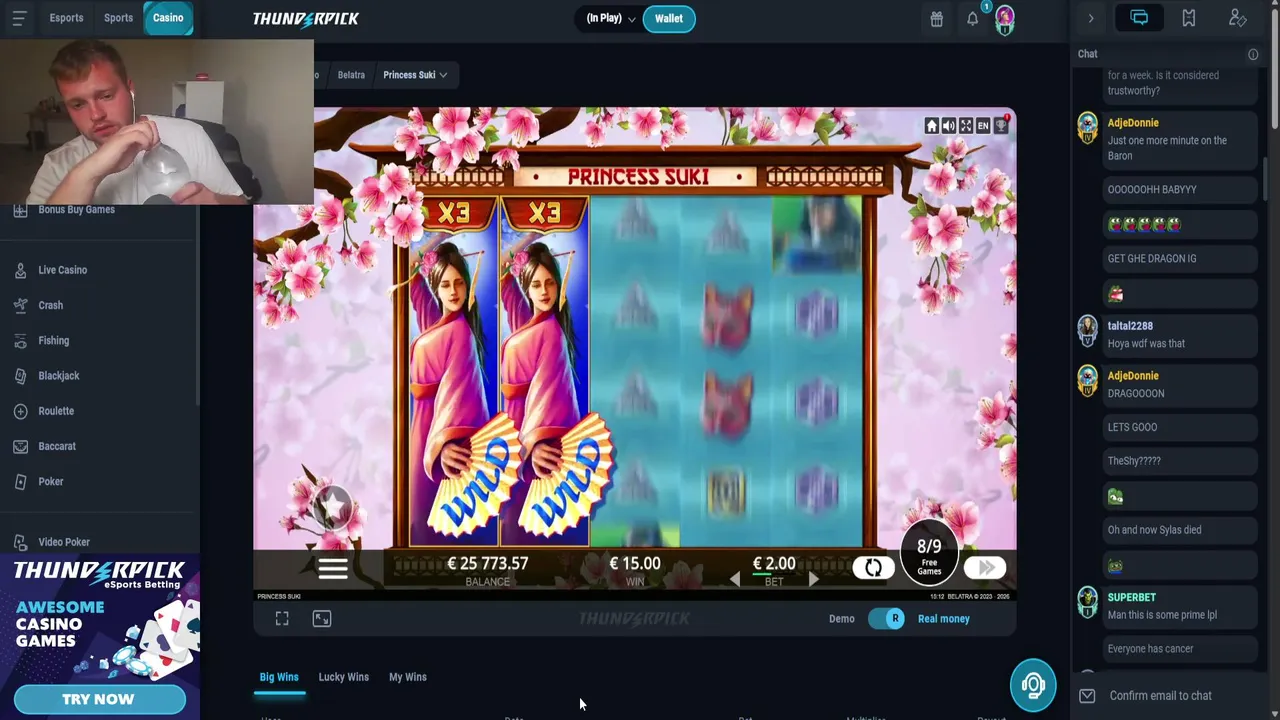Click the fullscreen frame icon below the game
Image resolution: width=1280 pixels, height=720 pixels.
click(282, 619)
